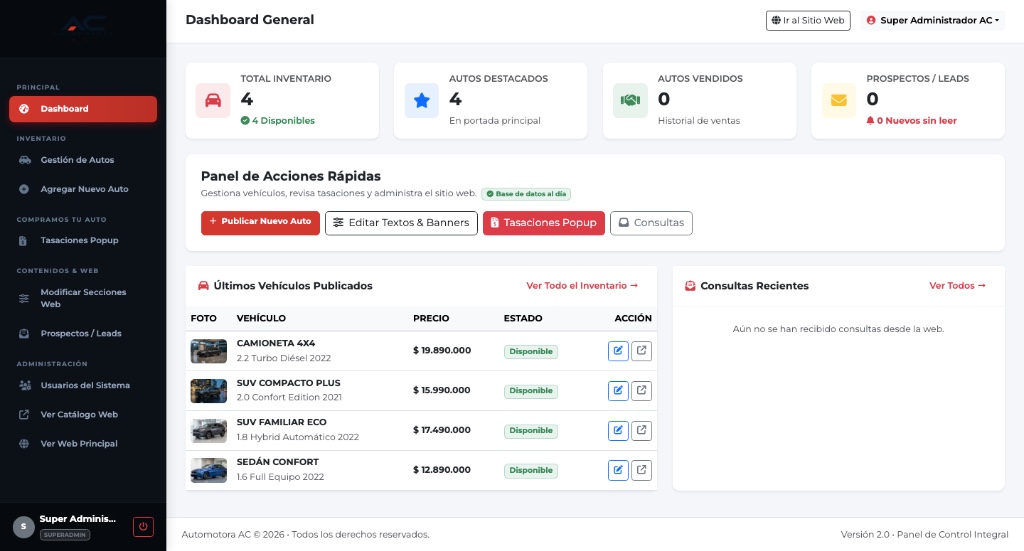Click the CAMIONETA 4X4 vehicle thumbnail
This screenshot has width=1024, height=551.
coord(208,351)
